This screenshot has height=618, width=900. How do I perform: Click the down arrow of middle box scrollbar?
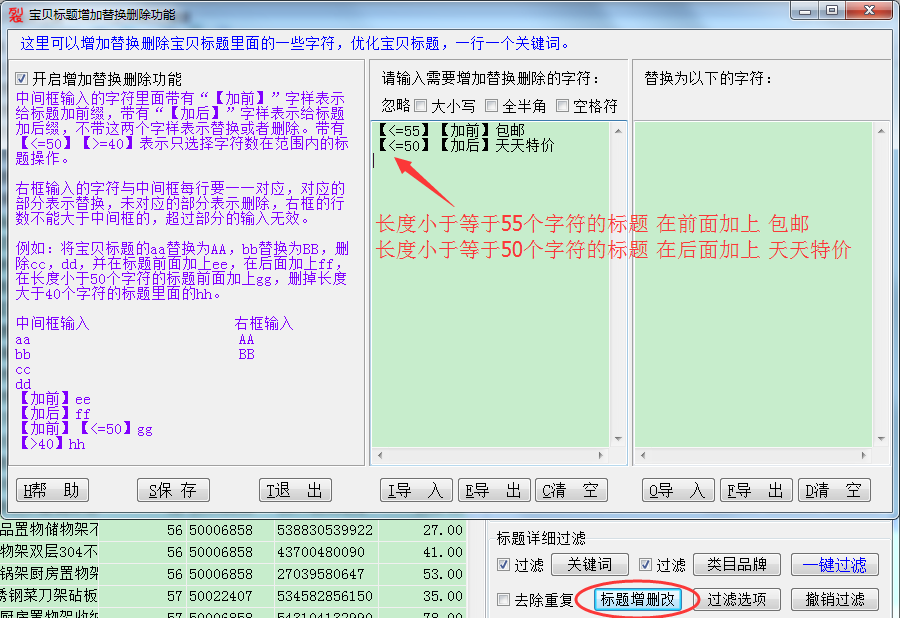620,456
